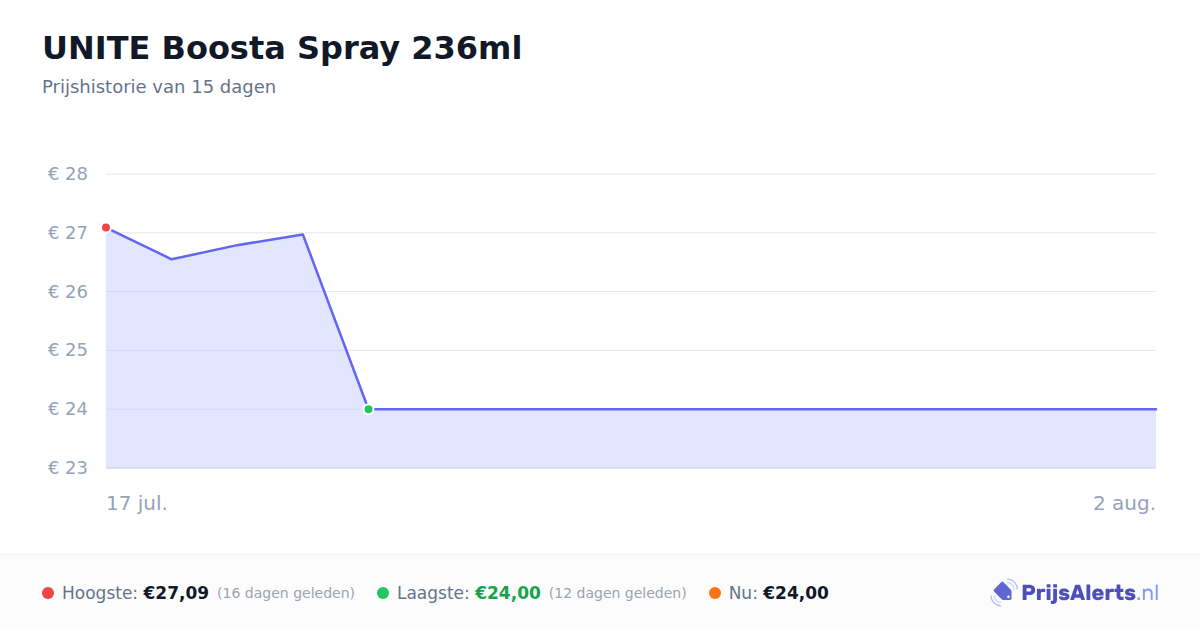1200x630 pixels.
Task: Select the € 23 axis label
Action: click(x=68, y=467)
